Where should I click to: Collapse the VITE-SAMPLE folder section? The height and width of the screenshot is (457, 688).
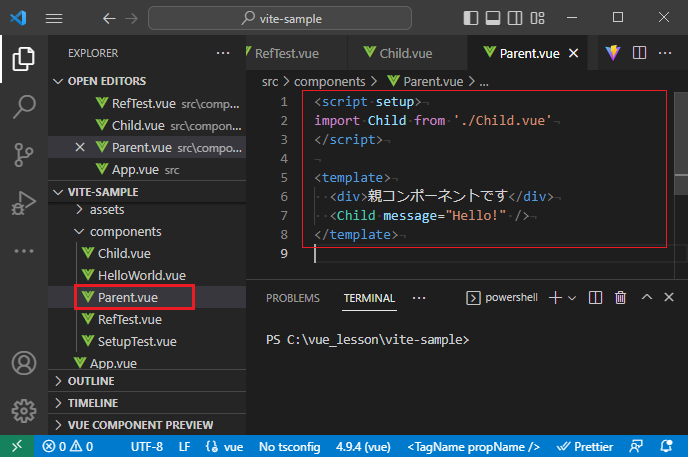coord(147,192)
